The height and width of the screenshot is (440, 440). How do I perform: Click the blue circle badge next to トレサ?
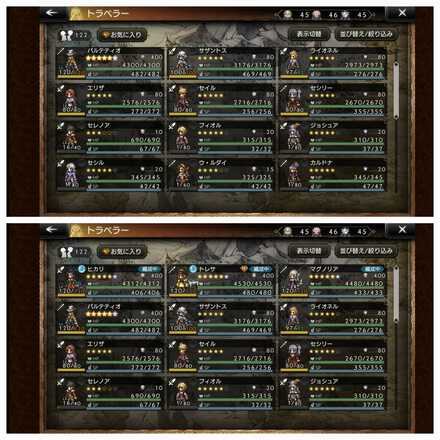pos(193,269)
